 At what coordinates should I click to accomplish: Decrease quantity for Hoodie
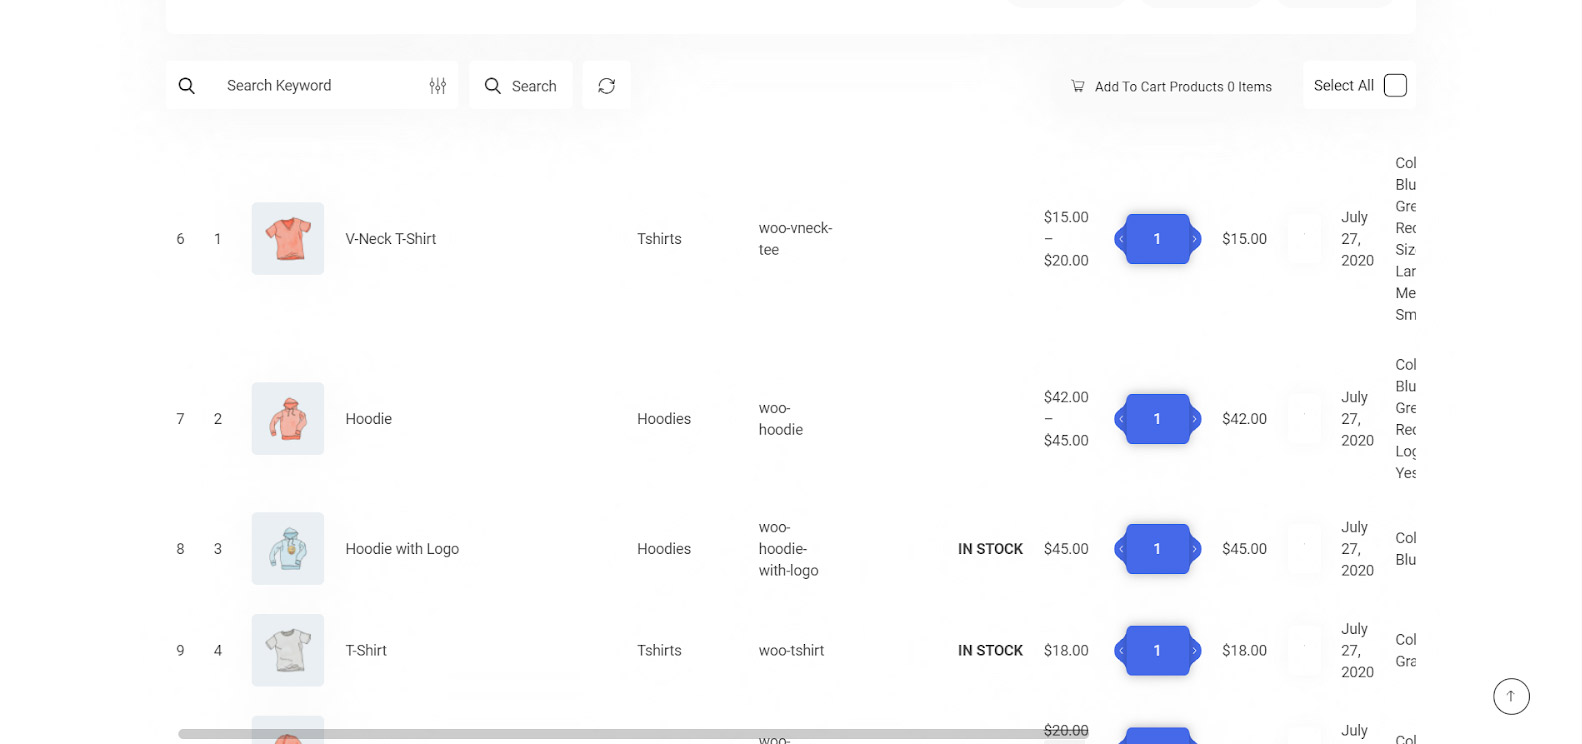[1121, 419]
